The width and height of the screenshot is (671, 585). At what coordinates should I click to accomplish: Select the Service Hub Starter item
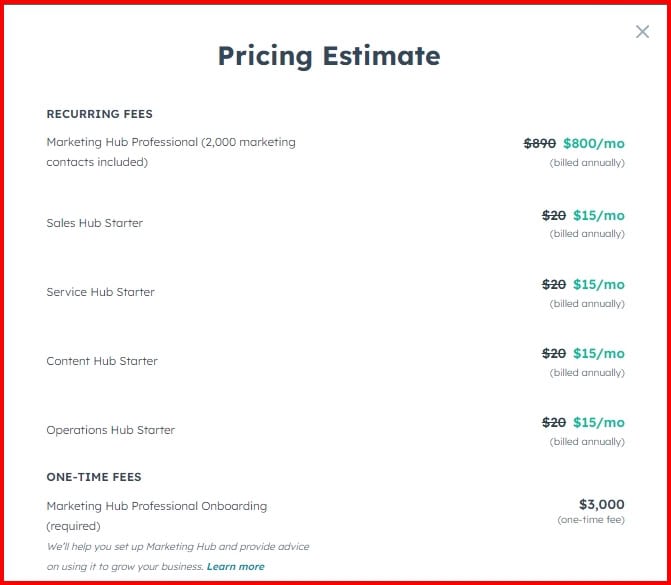(x=100, y=292)
